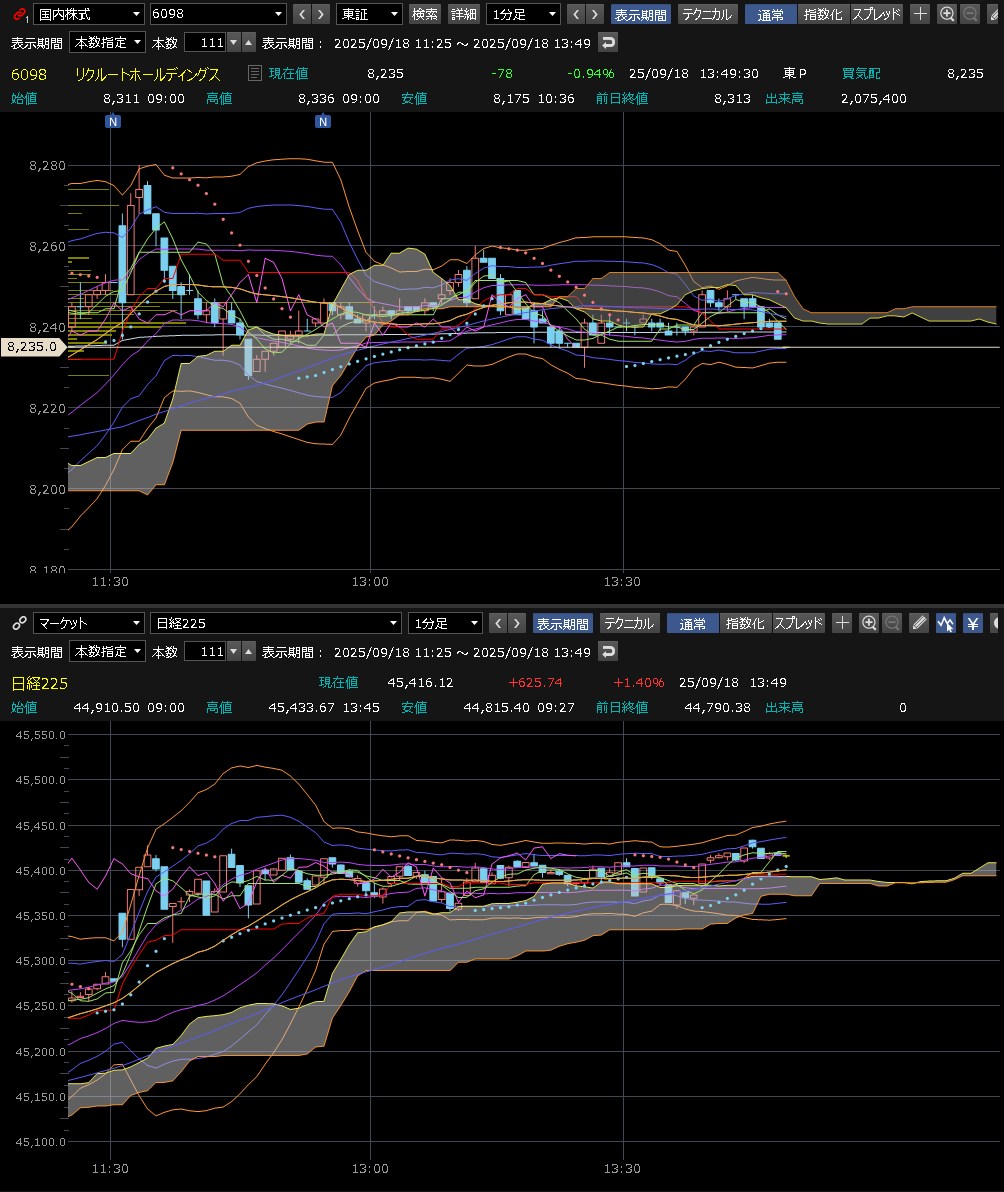The height and width of the screenshot is (1192, 1004).
Task: Toggle テクニカル in Nikkei toolbar
Action: pyautogui.click(x=629, y=623)
